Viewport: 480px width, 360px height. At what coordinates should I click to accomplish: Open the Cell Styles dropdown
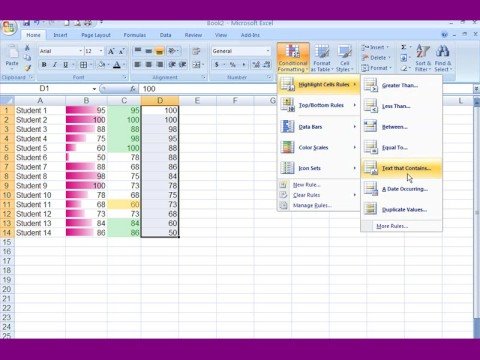(344, 58)
